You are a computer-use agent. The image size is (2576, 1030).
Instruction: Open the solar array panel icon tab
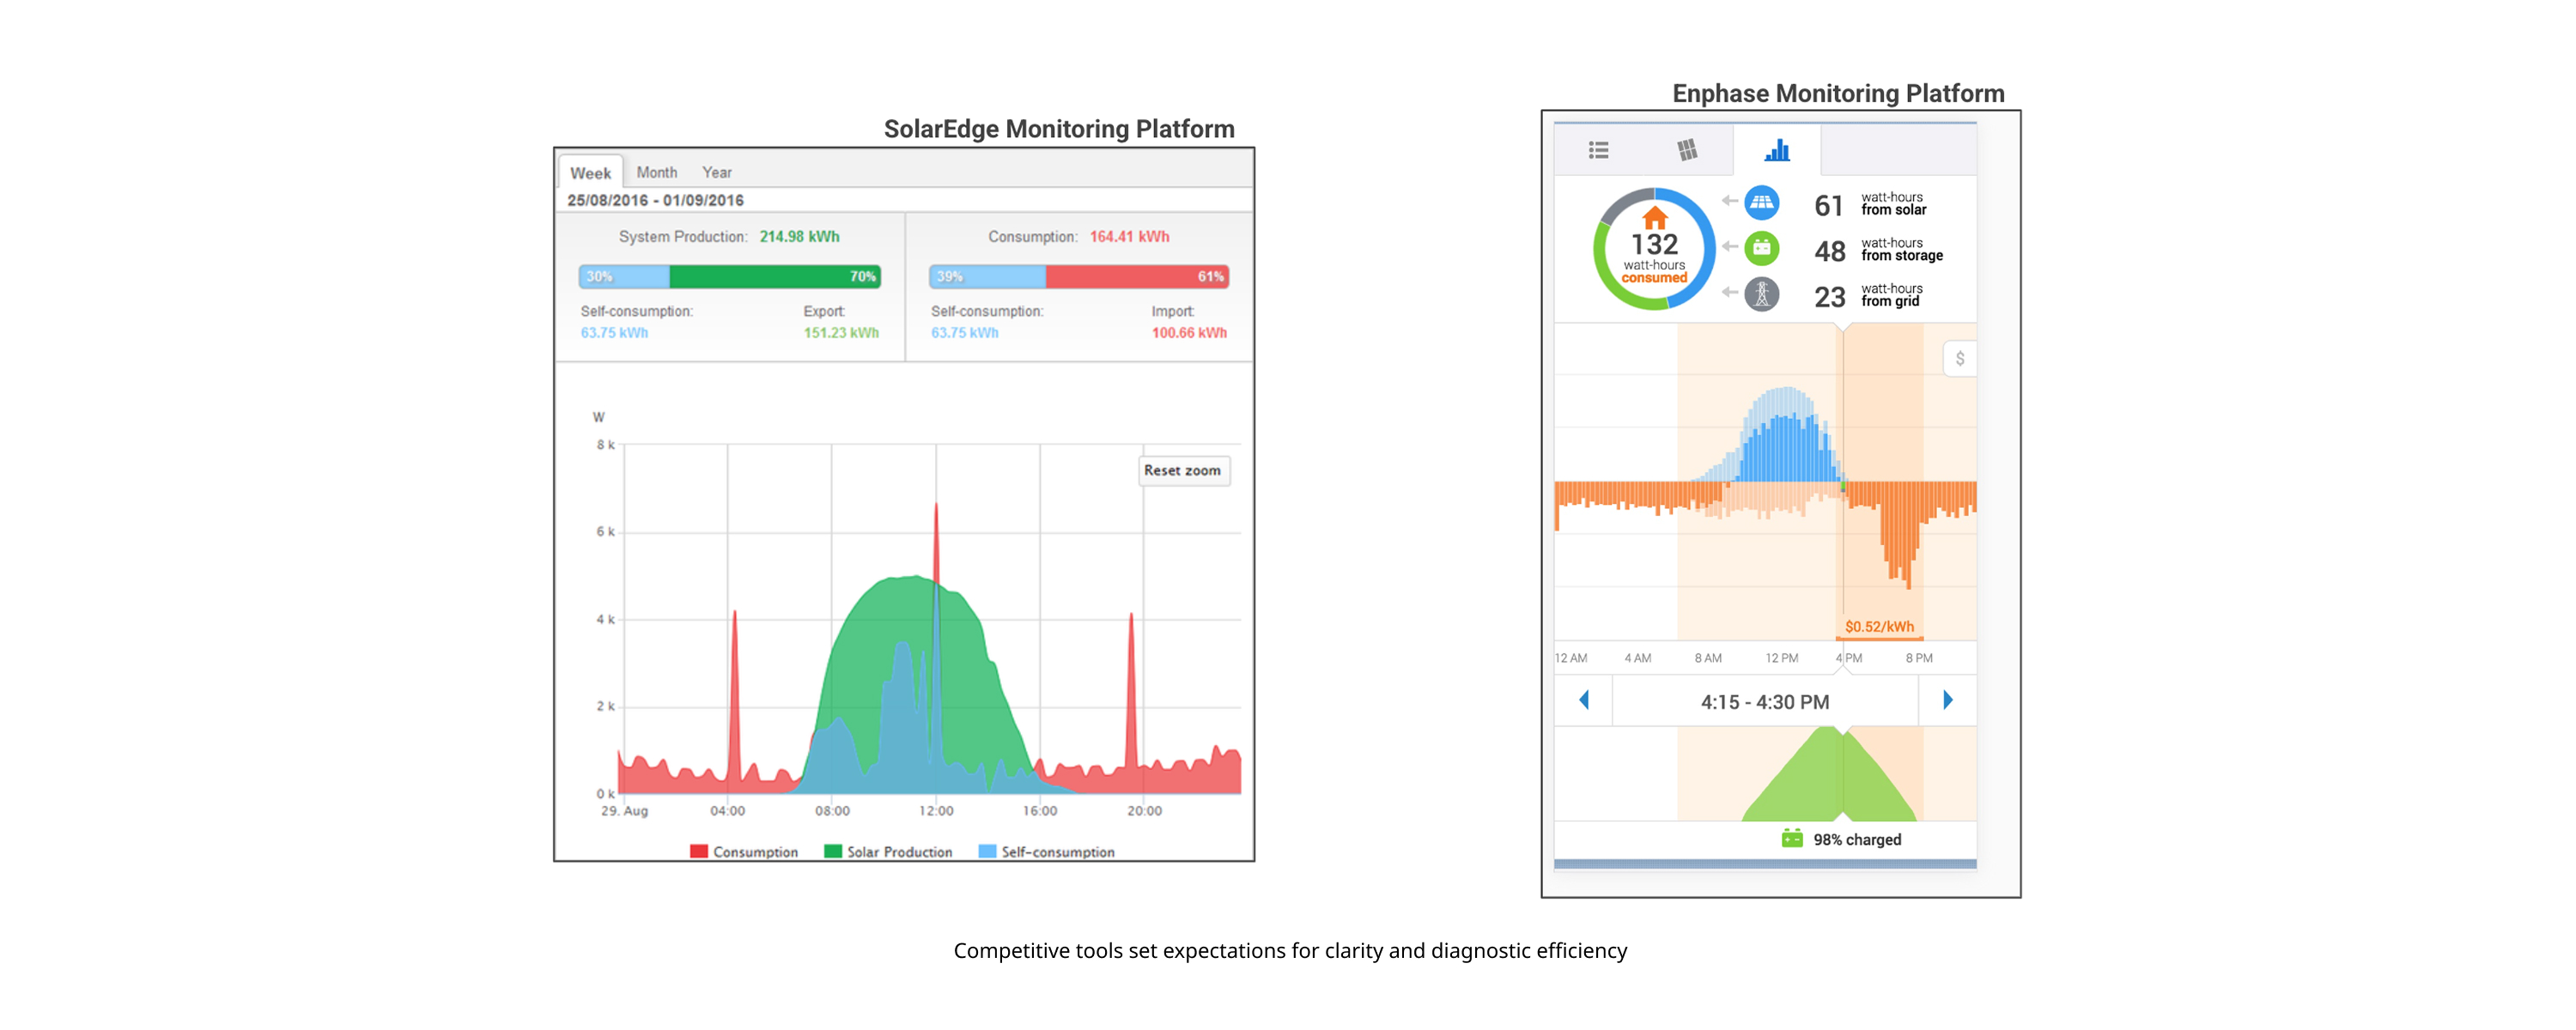tap(1687, 150)
